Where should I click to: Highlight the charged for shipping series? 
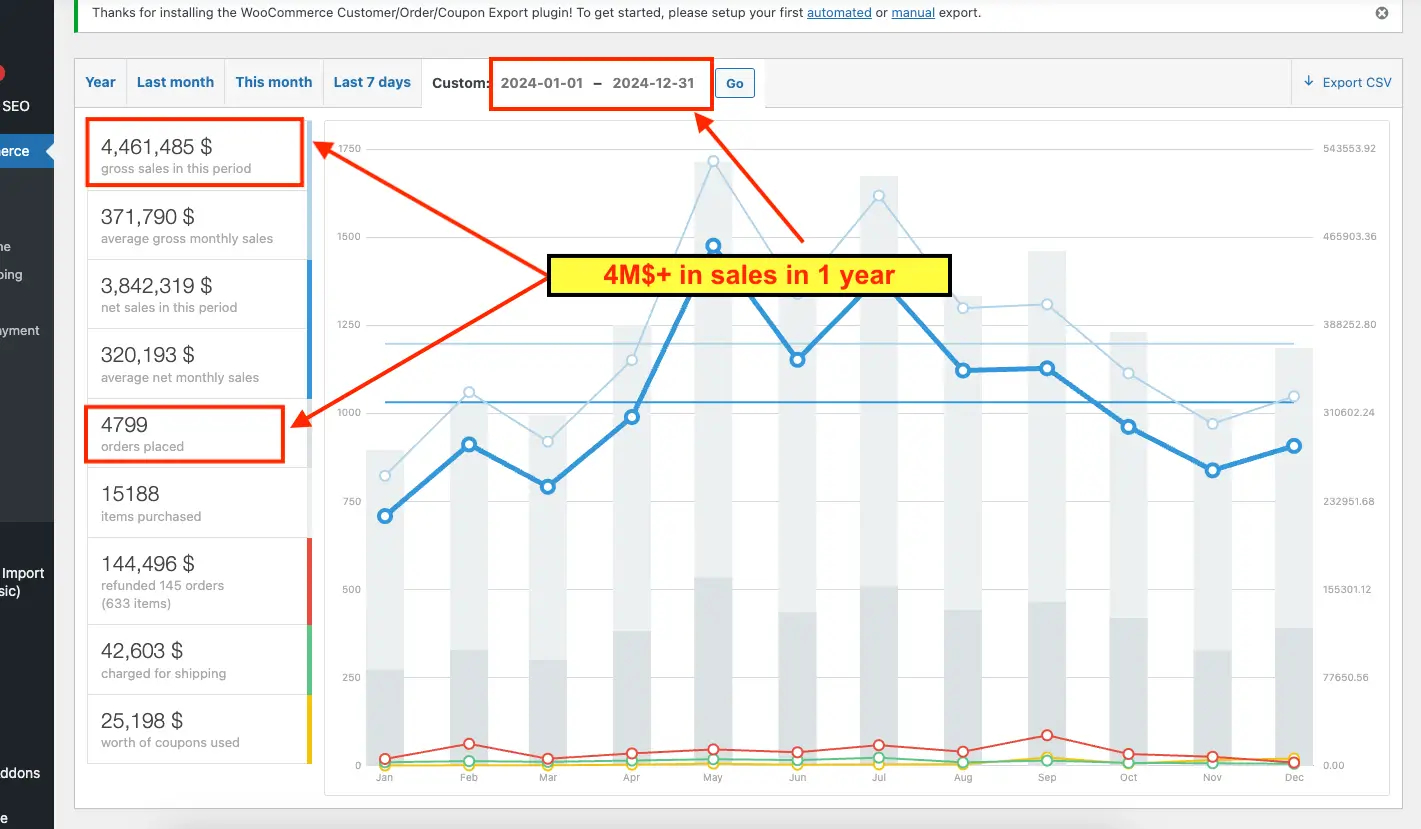tap(200, 660)
